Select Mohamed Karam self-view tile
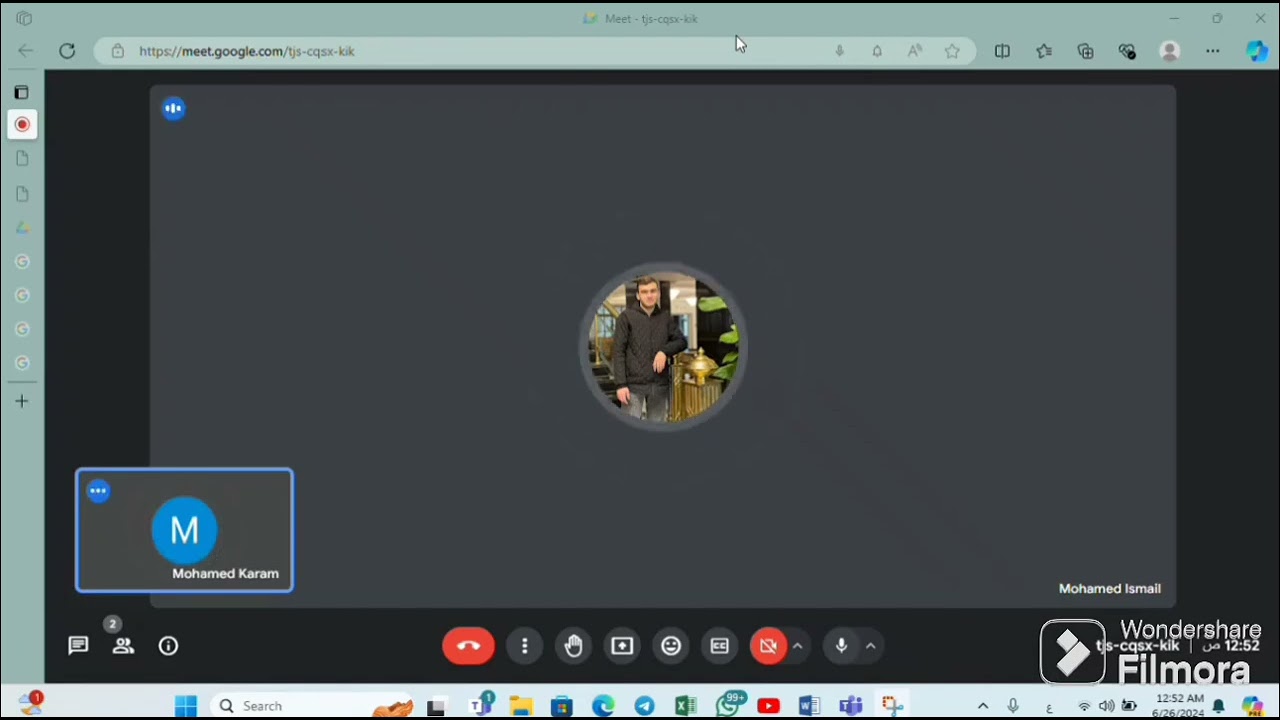 pyautogui.click(x=185, y=530)
